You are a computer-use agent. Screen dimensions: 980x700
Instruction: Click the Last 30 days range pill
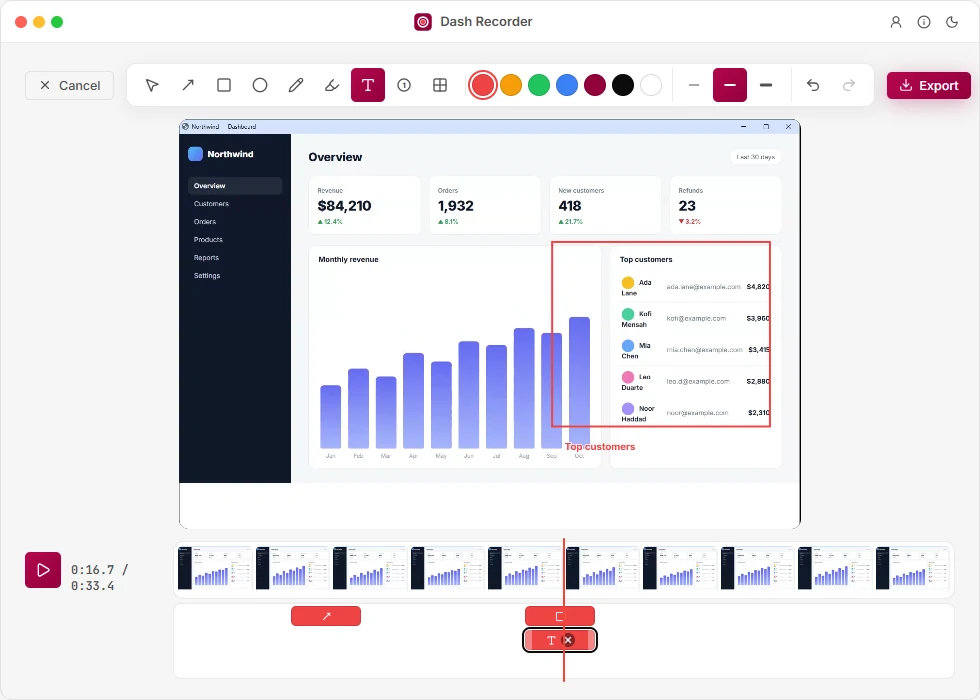[x=756, y=158]
